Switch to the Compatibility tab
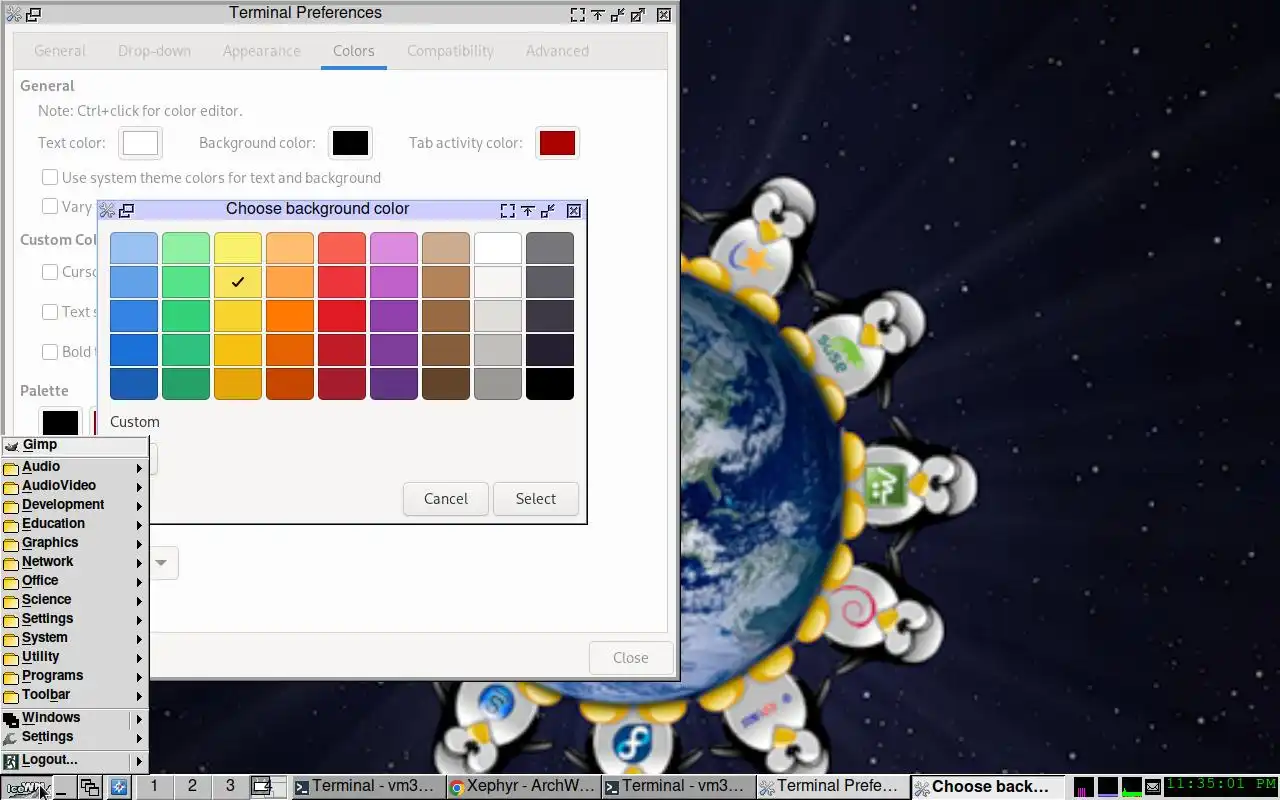The height and width of the screenshot is (800, 1280). [x=450, y=51]
